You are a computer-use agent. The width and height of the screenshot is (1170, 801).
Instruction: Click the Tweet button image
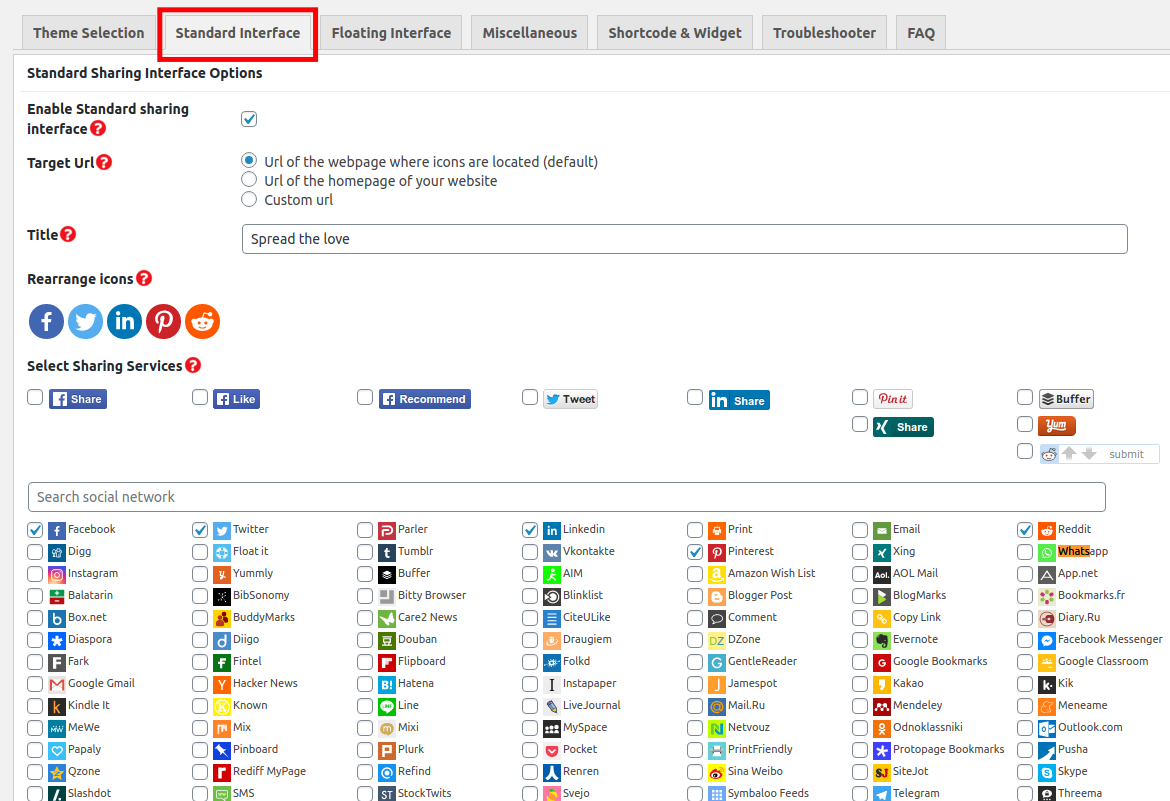571,399
